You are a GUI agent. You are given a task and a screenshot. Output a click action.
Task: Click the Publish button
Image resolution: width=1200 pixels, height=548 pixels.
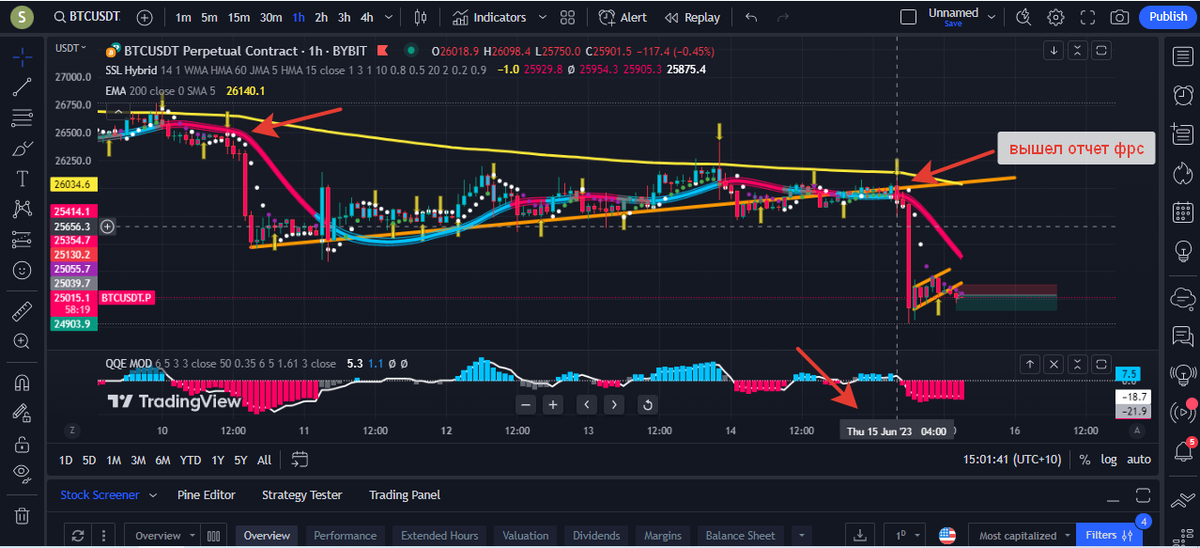(1168, 17)
